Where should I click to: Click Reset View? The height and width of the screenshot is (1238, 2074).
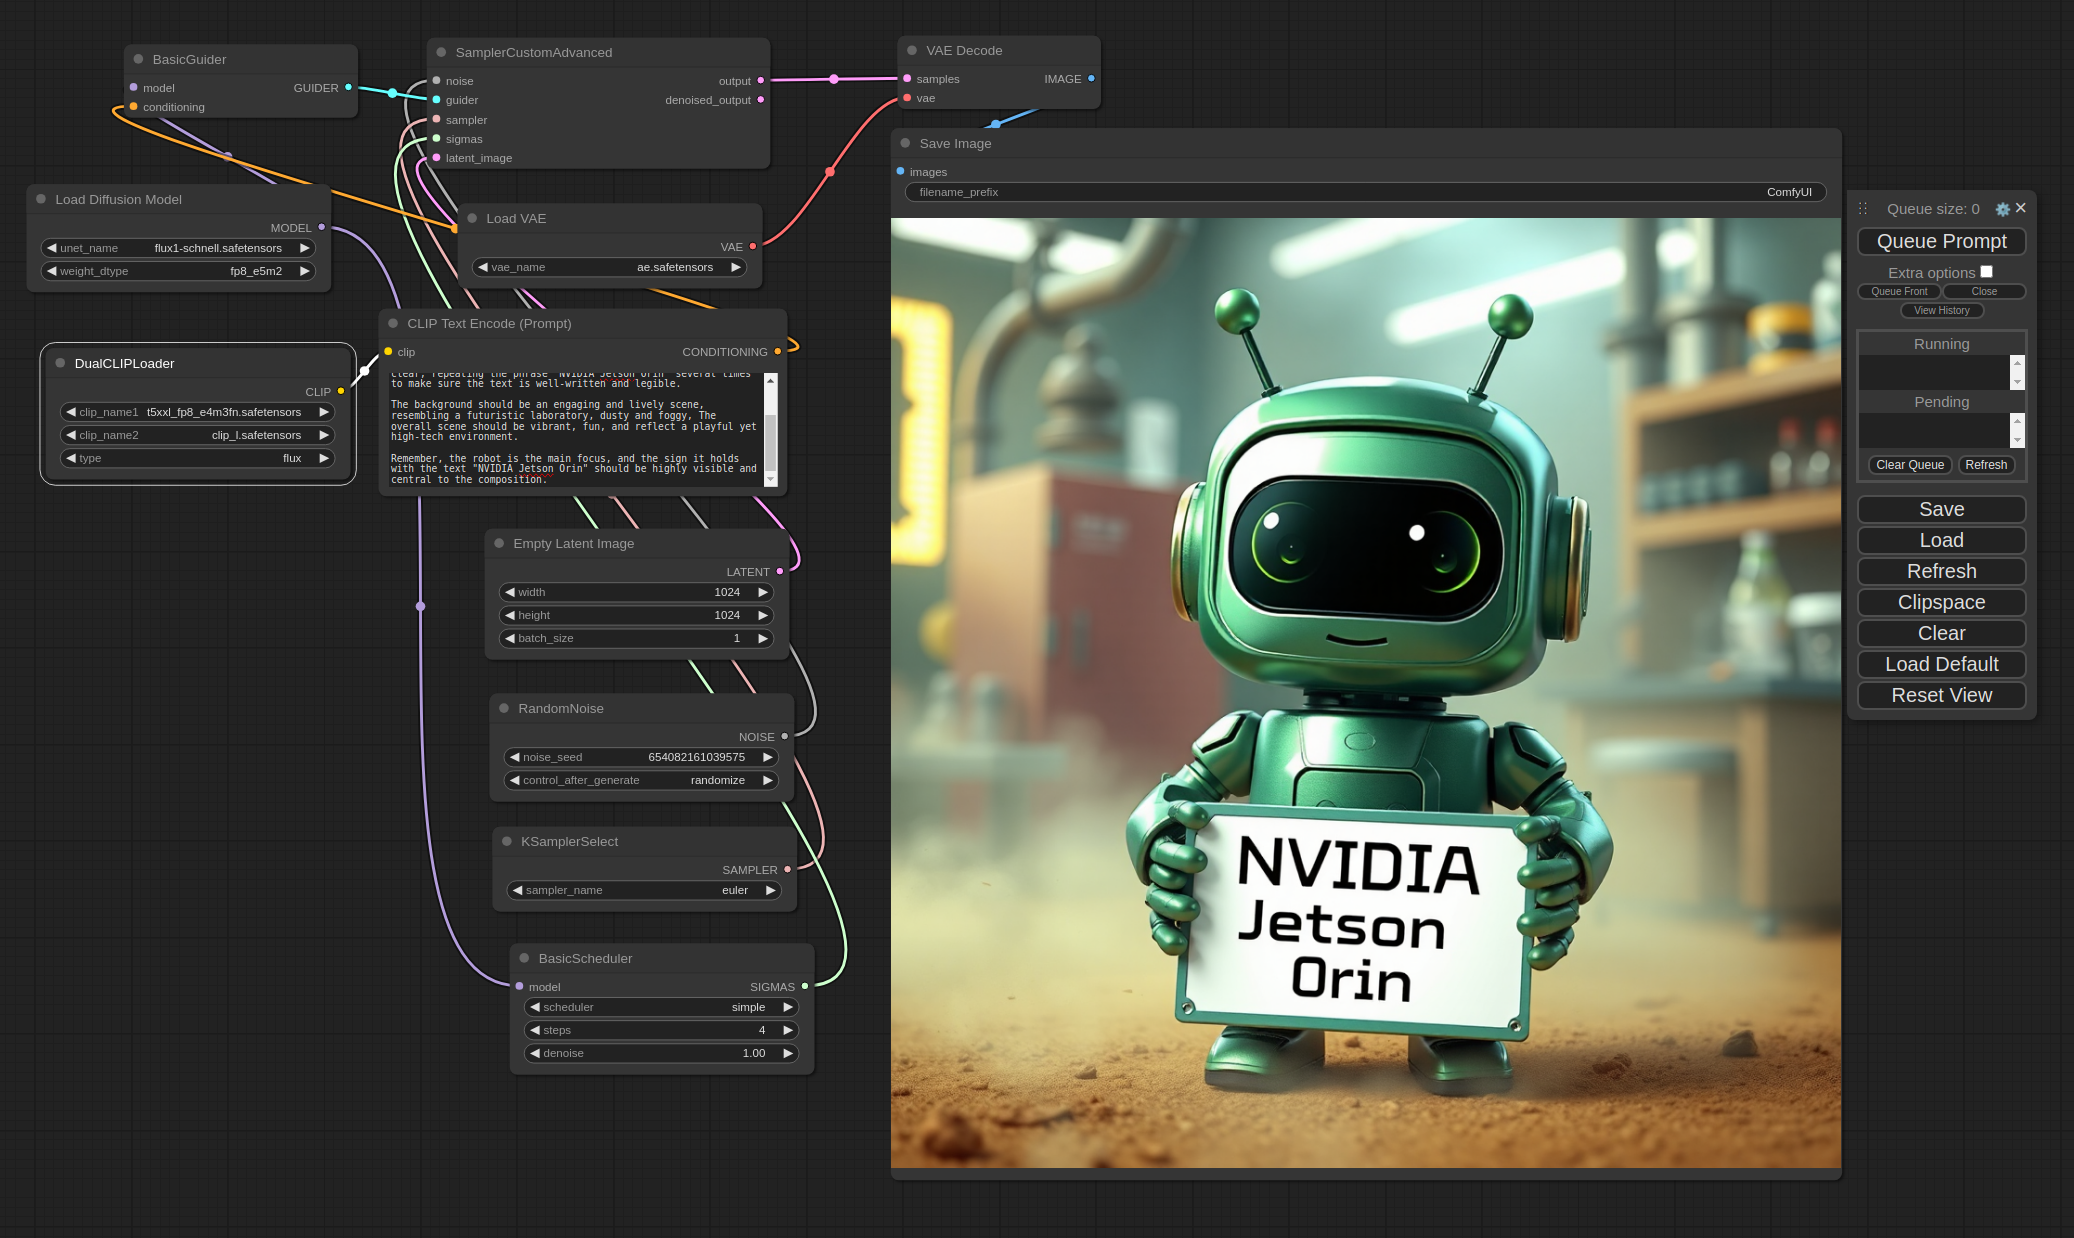click(1941, 695)
